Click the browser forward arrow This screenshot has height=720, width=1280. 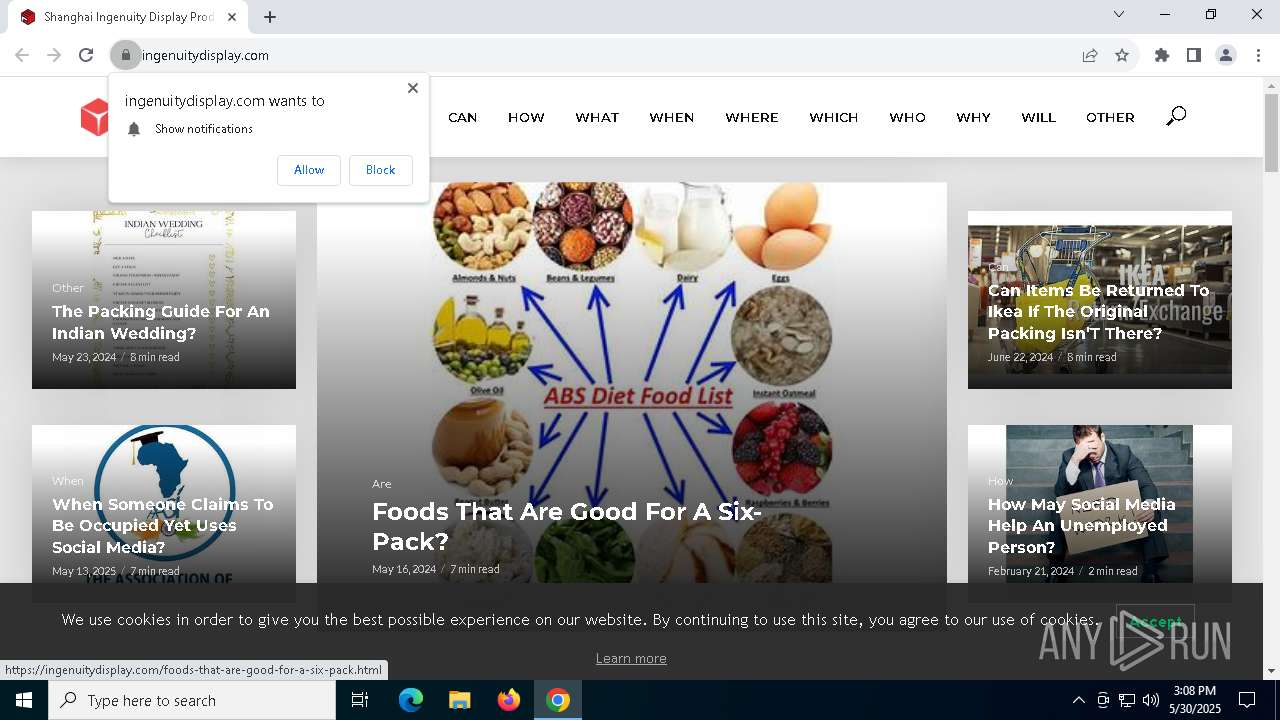(54, 55)
